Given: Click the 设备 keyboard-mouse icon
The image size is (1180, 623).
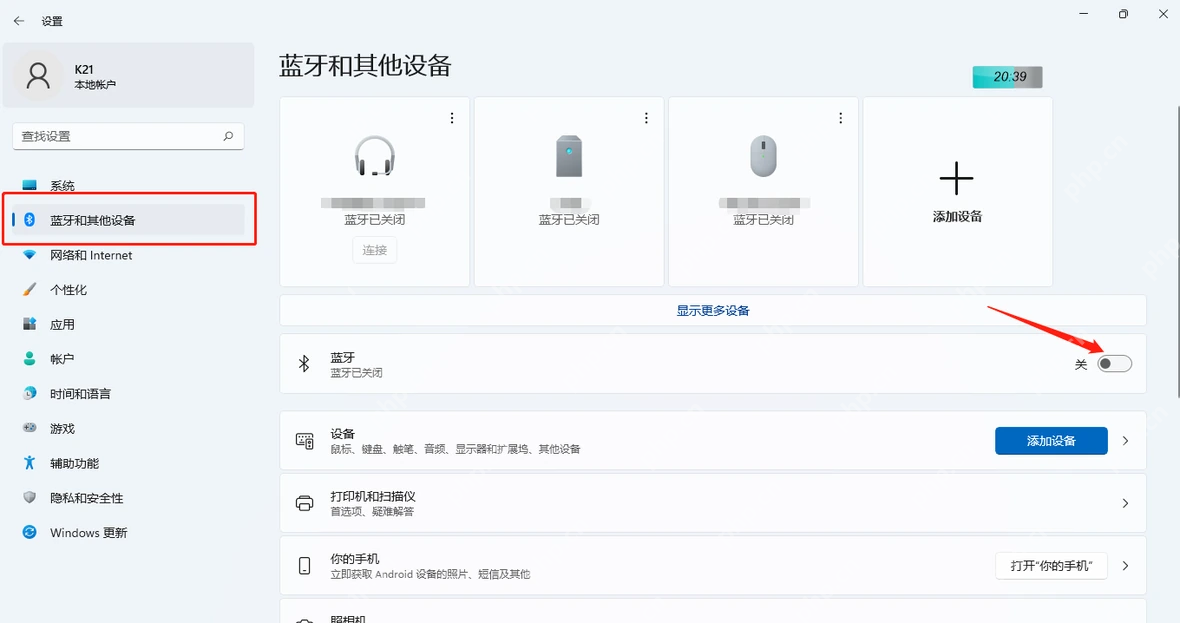Looking at the screenshot, I should 305,441.
